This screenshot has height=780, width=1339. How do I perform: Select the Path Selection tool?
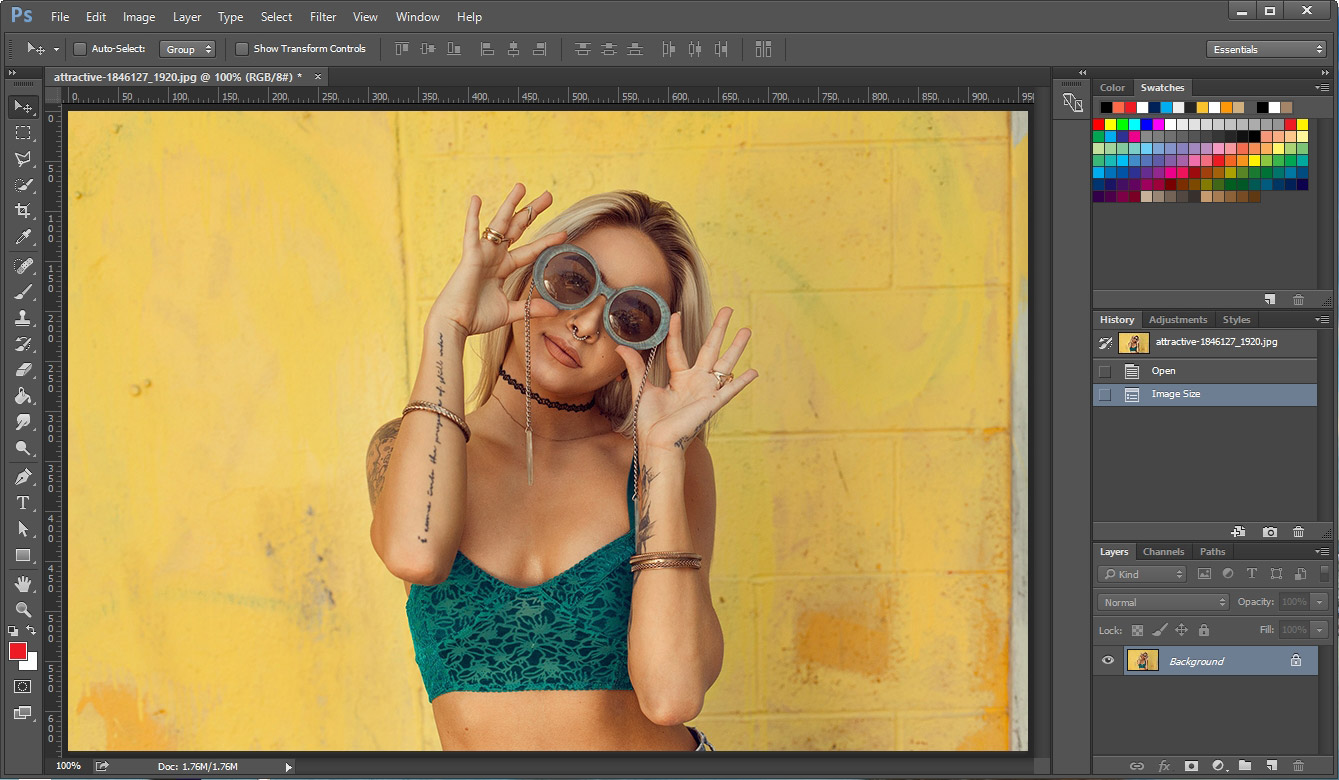click(23, 529)
